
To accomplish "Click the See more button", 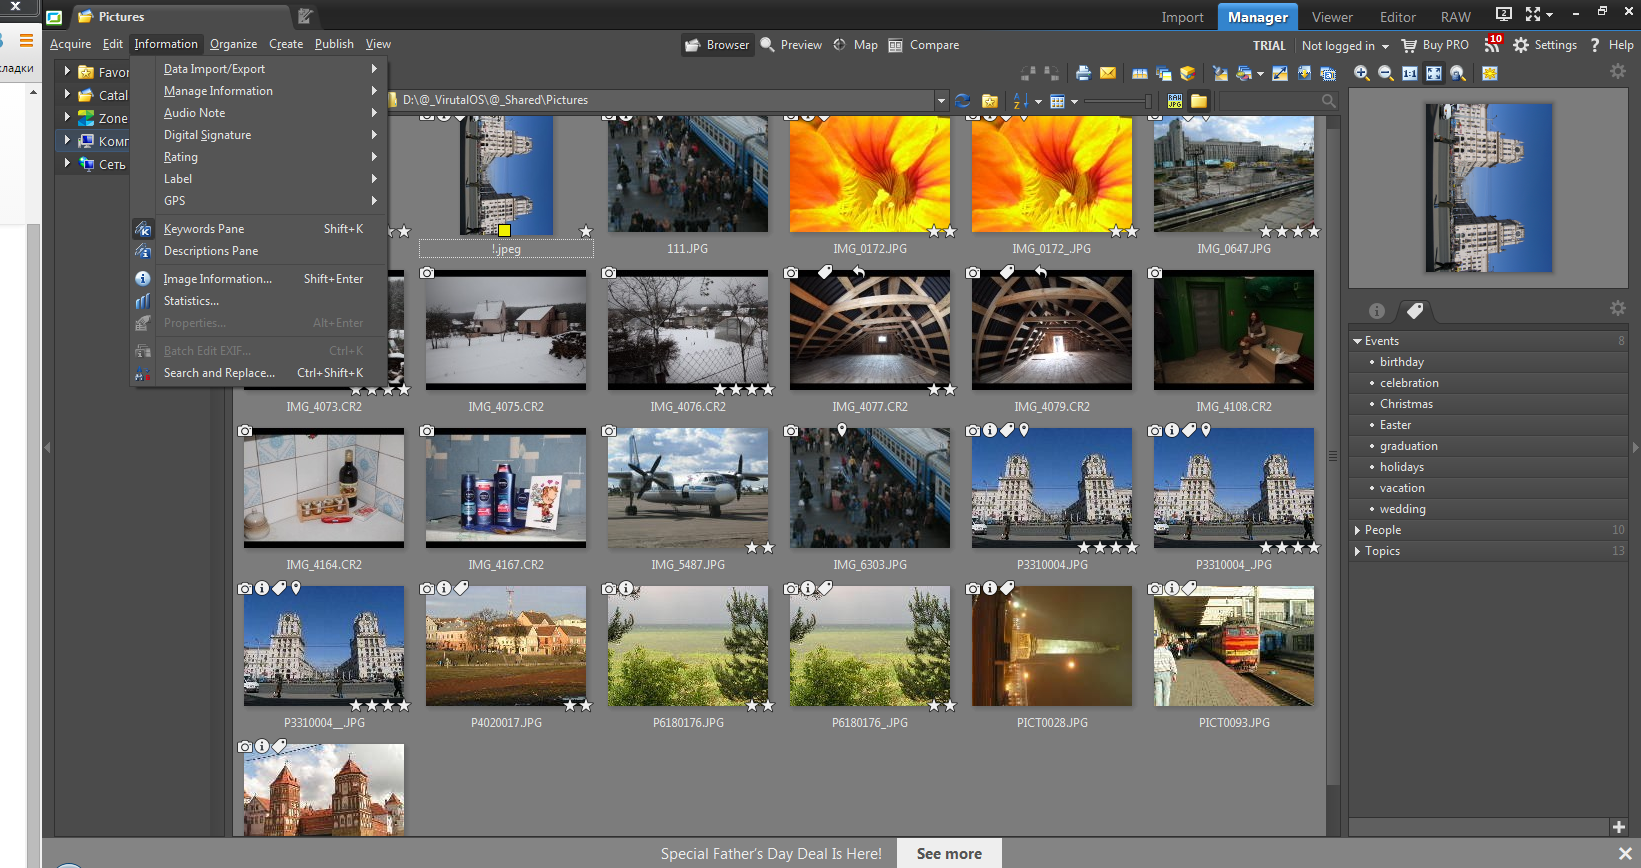I will [x=949, y=853].
